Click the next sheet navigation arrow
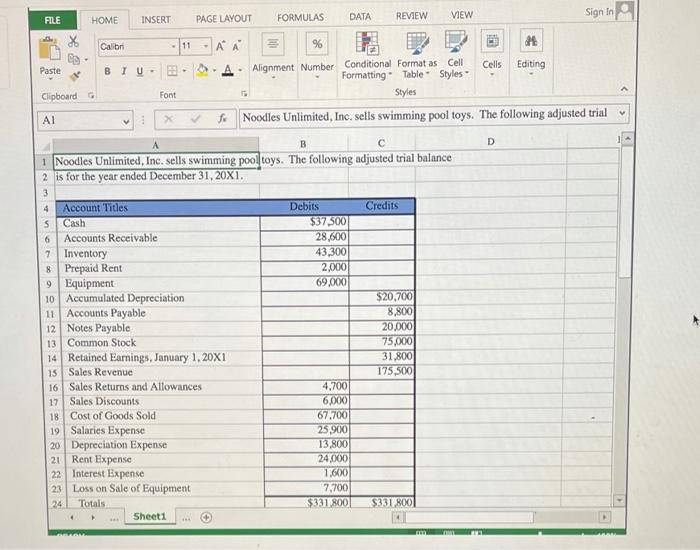Viewport: 700px width, 550px height. [93, 518]
